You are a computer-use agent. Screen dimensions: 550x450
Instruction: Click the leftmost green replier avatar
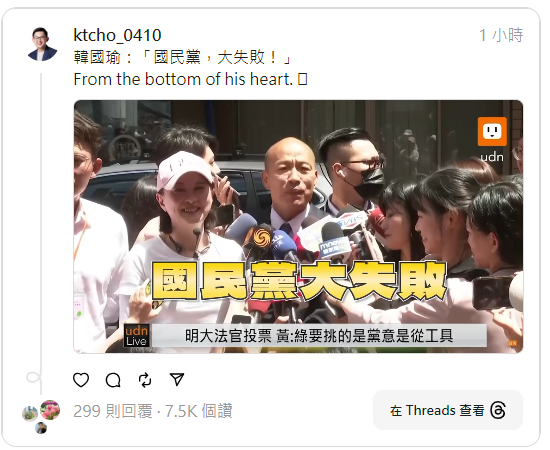[x=30, y=414]
